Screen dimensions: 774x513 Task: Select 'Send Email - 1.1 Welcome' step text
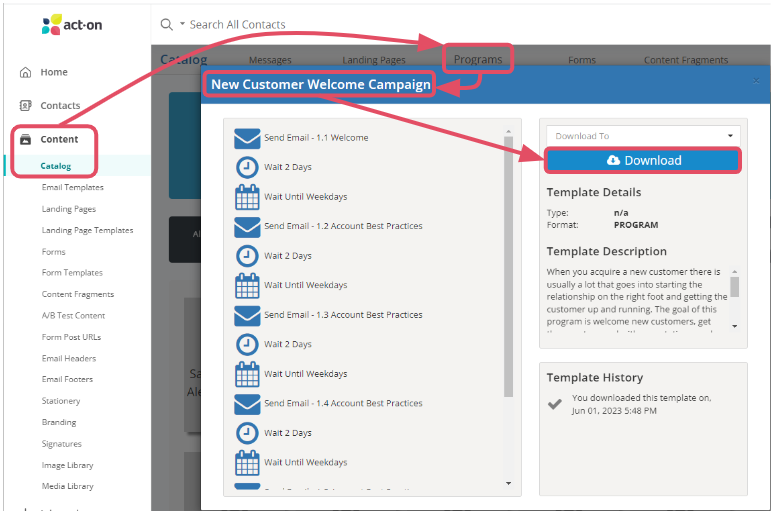tap(316, 138)
